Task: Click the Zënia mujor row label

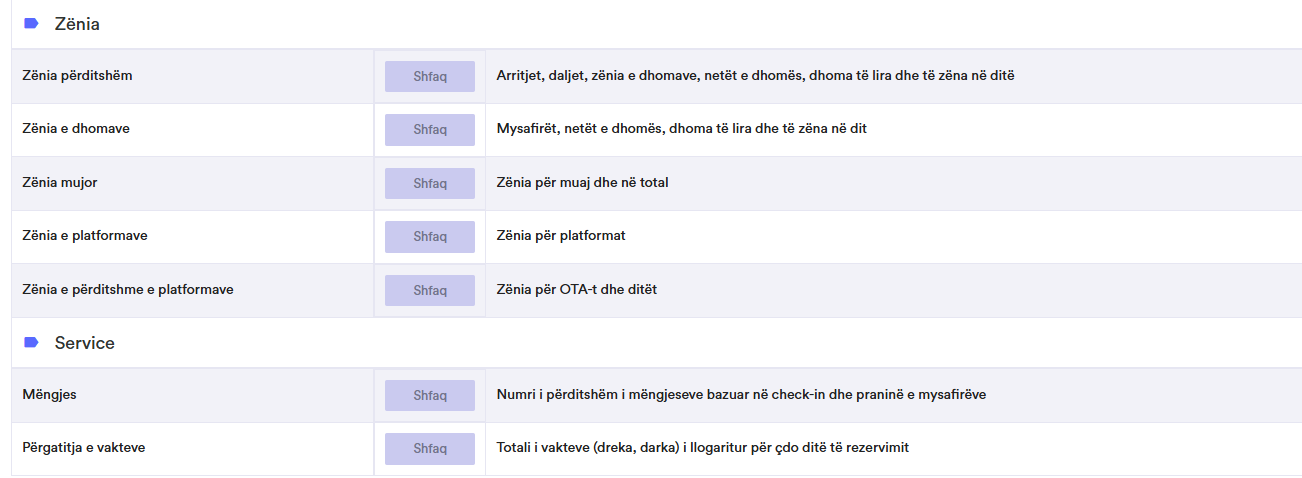Action: [60, 183]
